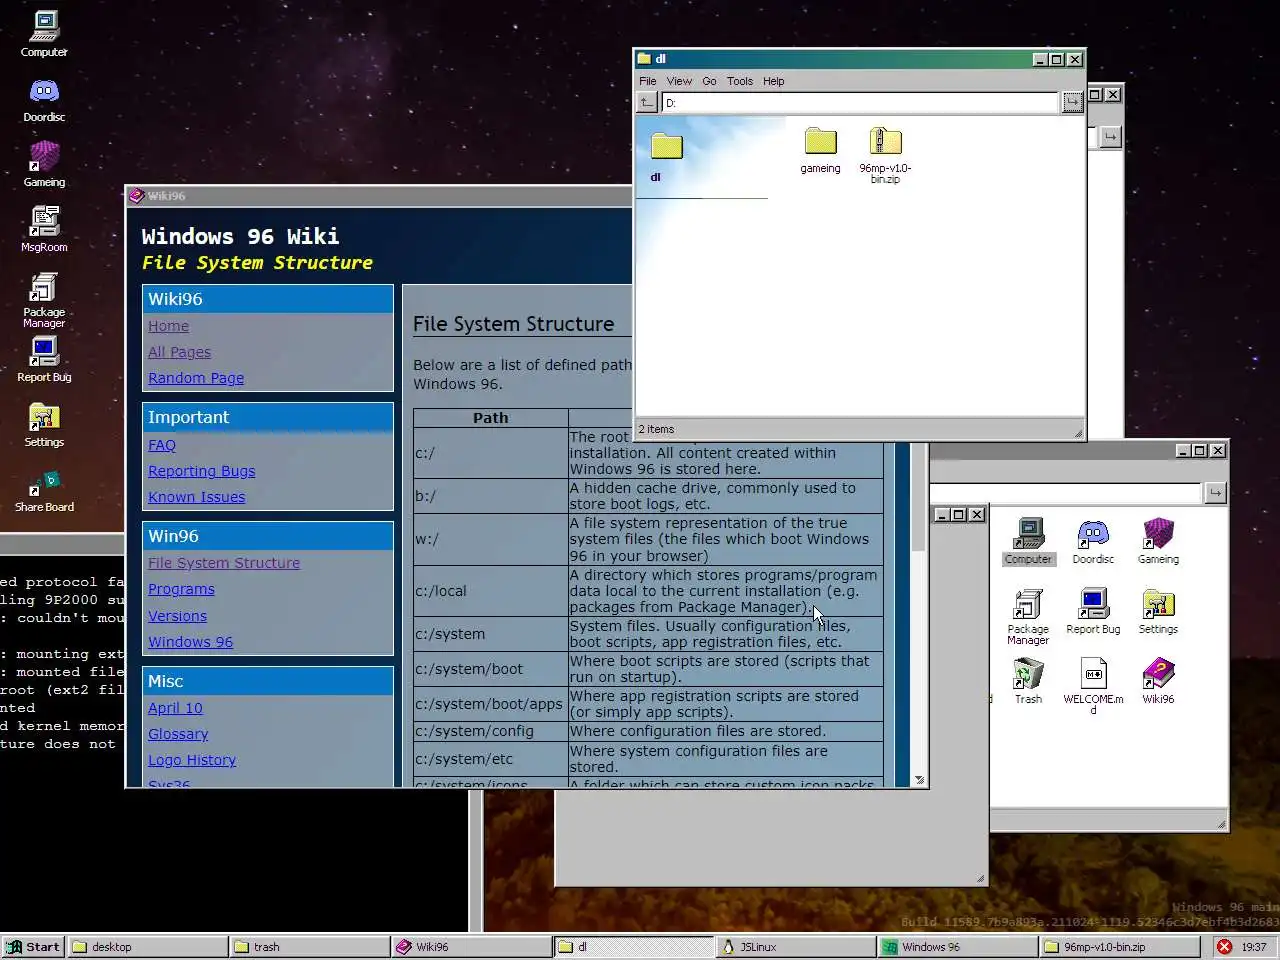Open the Logo History wiki link

pyautogui.click(x=192, y=760)
